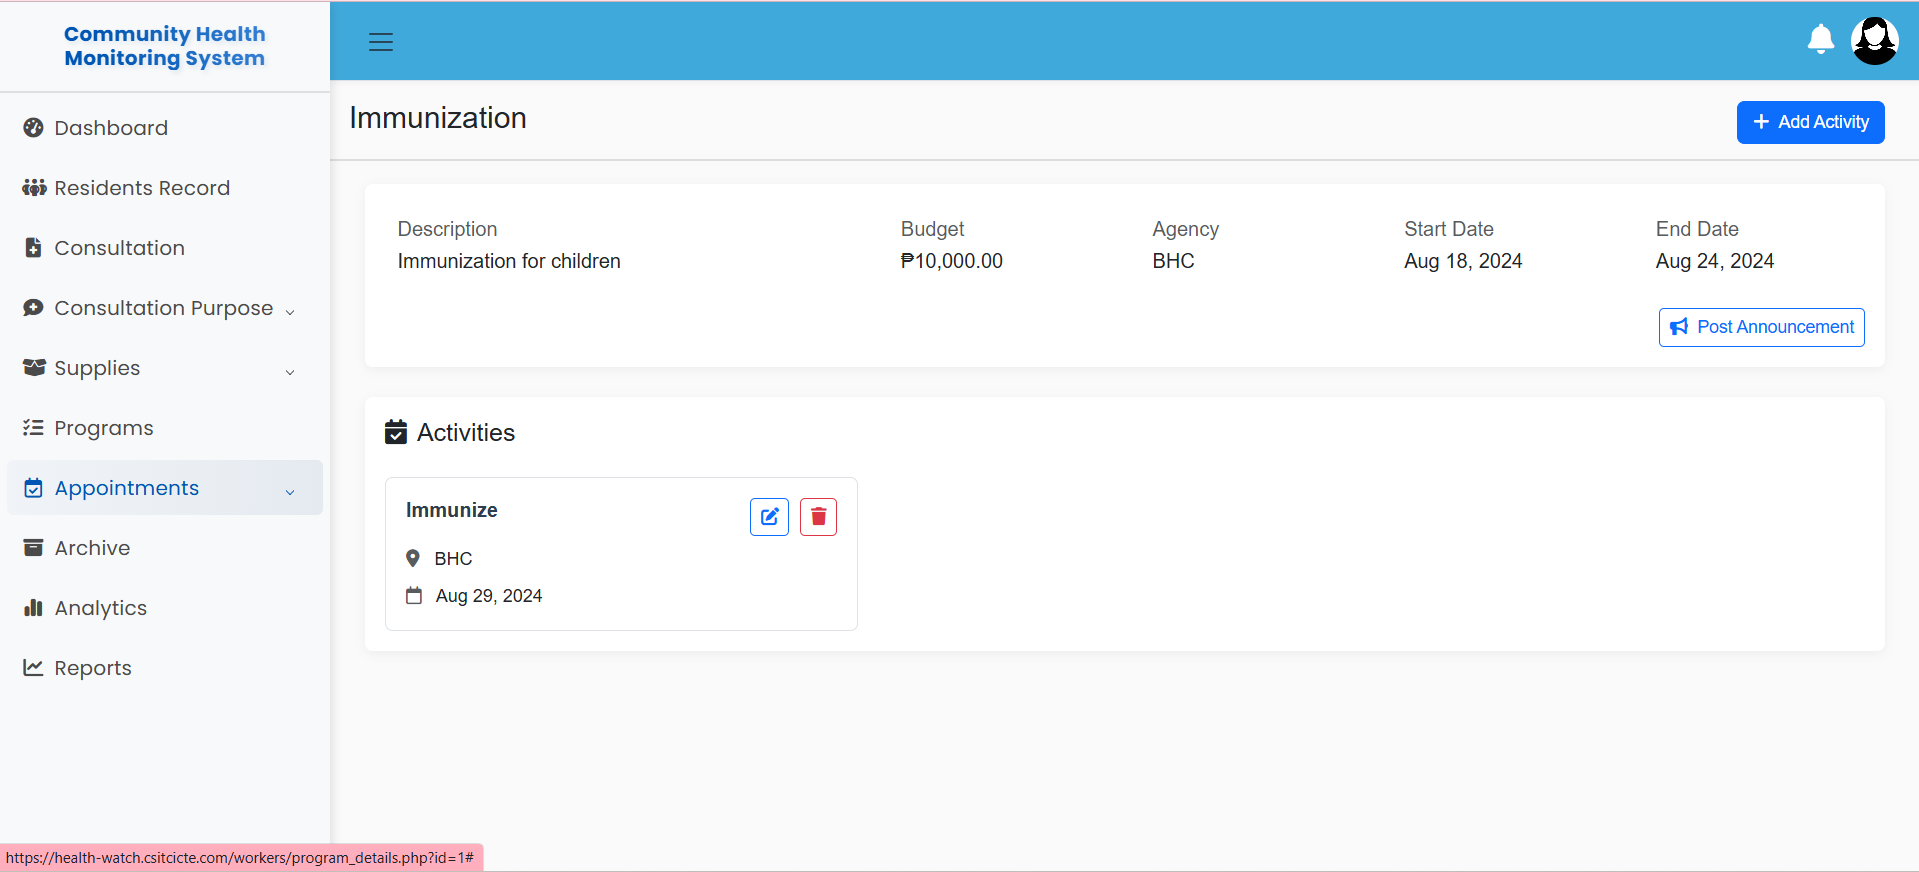Expand the Consultation Purpose chevron
The height and width of the screenshot is (872, 1919).
290,312
